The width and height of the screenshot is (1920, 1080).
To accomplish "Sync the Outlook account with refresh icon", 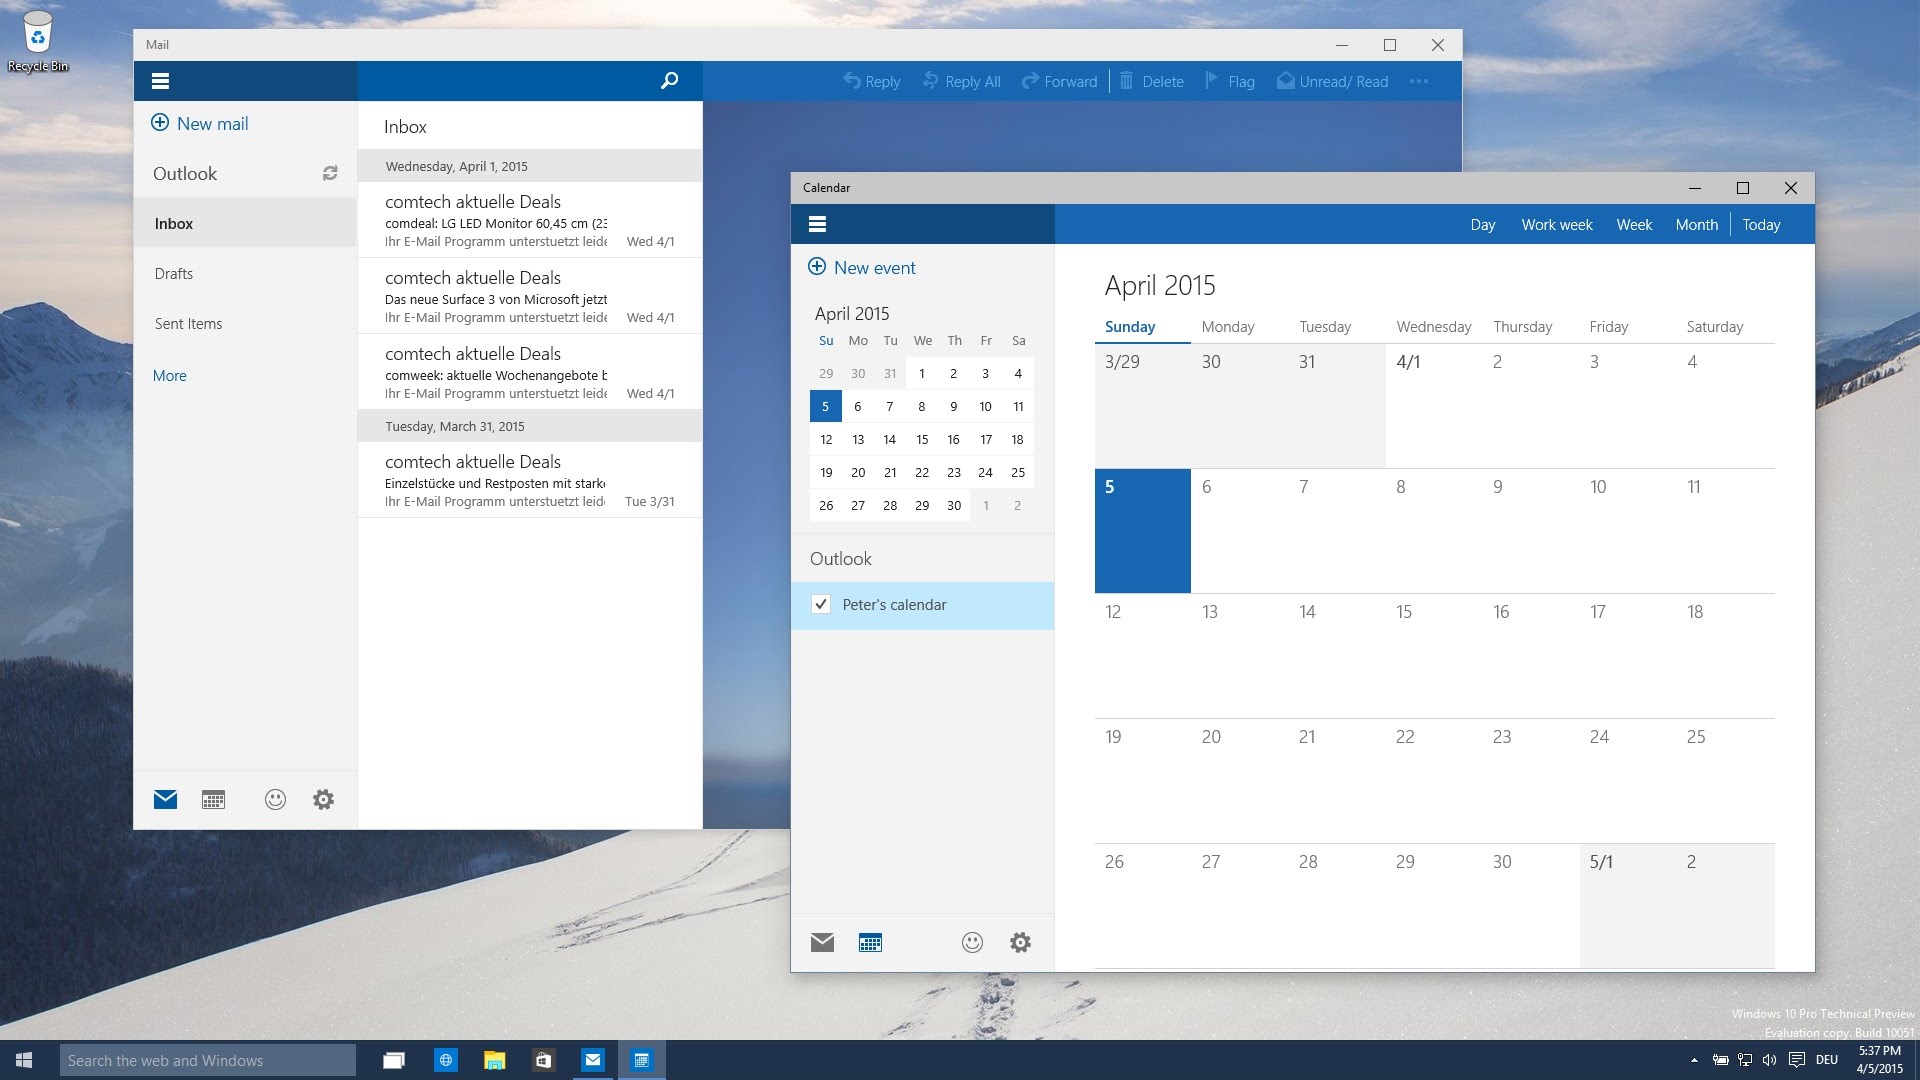I will pyautogui.click(x=330, y=173).
